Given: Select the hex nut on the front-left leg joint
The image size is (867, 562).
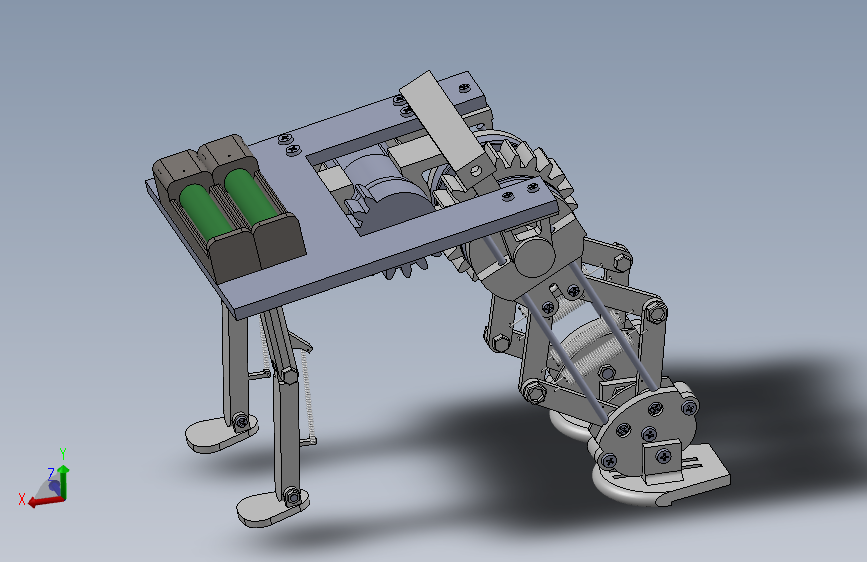Looking at the screenshot, I should pyautogui.click(x=288, y=375).
